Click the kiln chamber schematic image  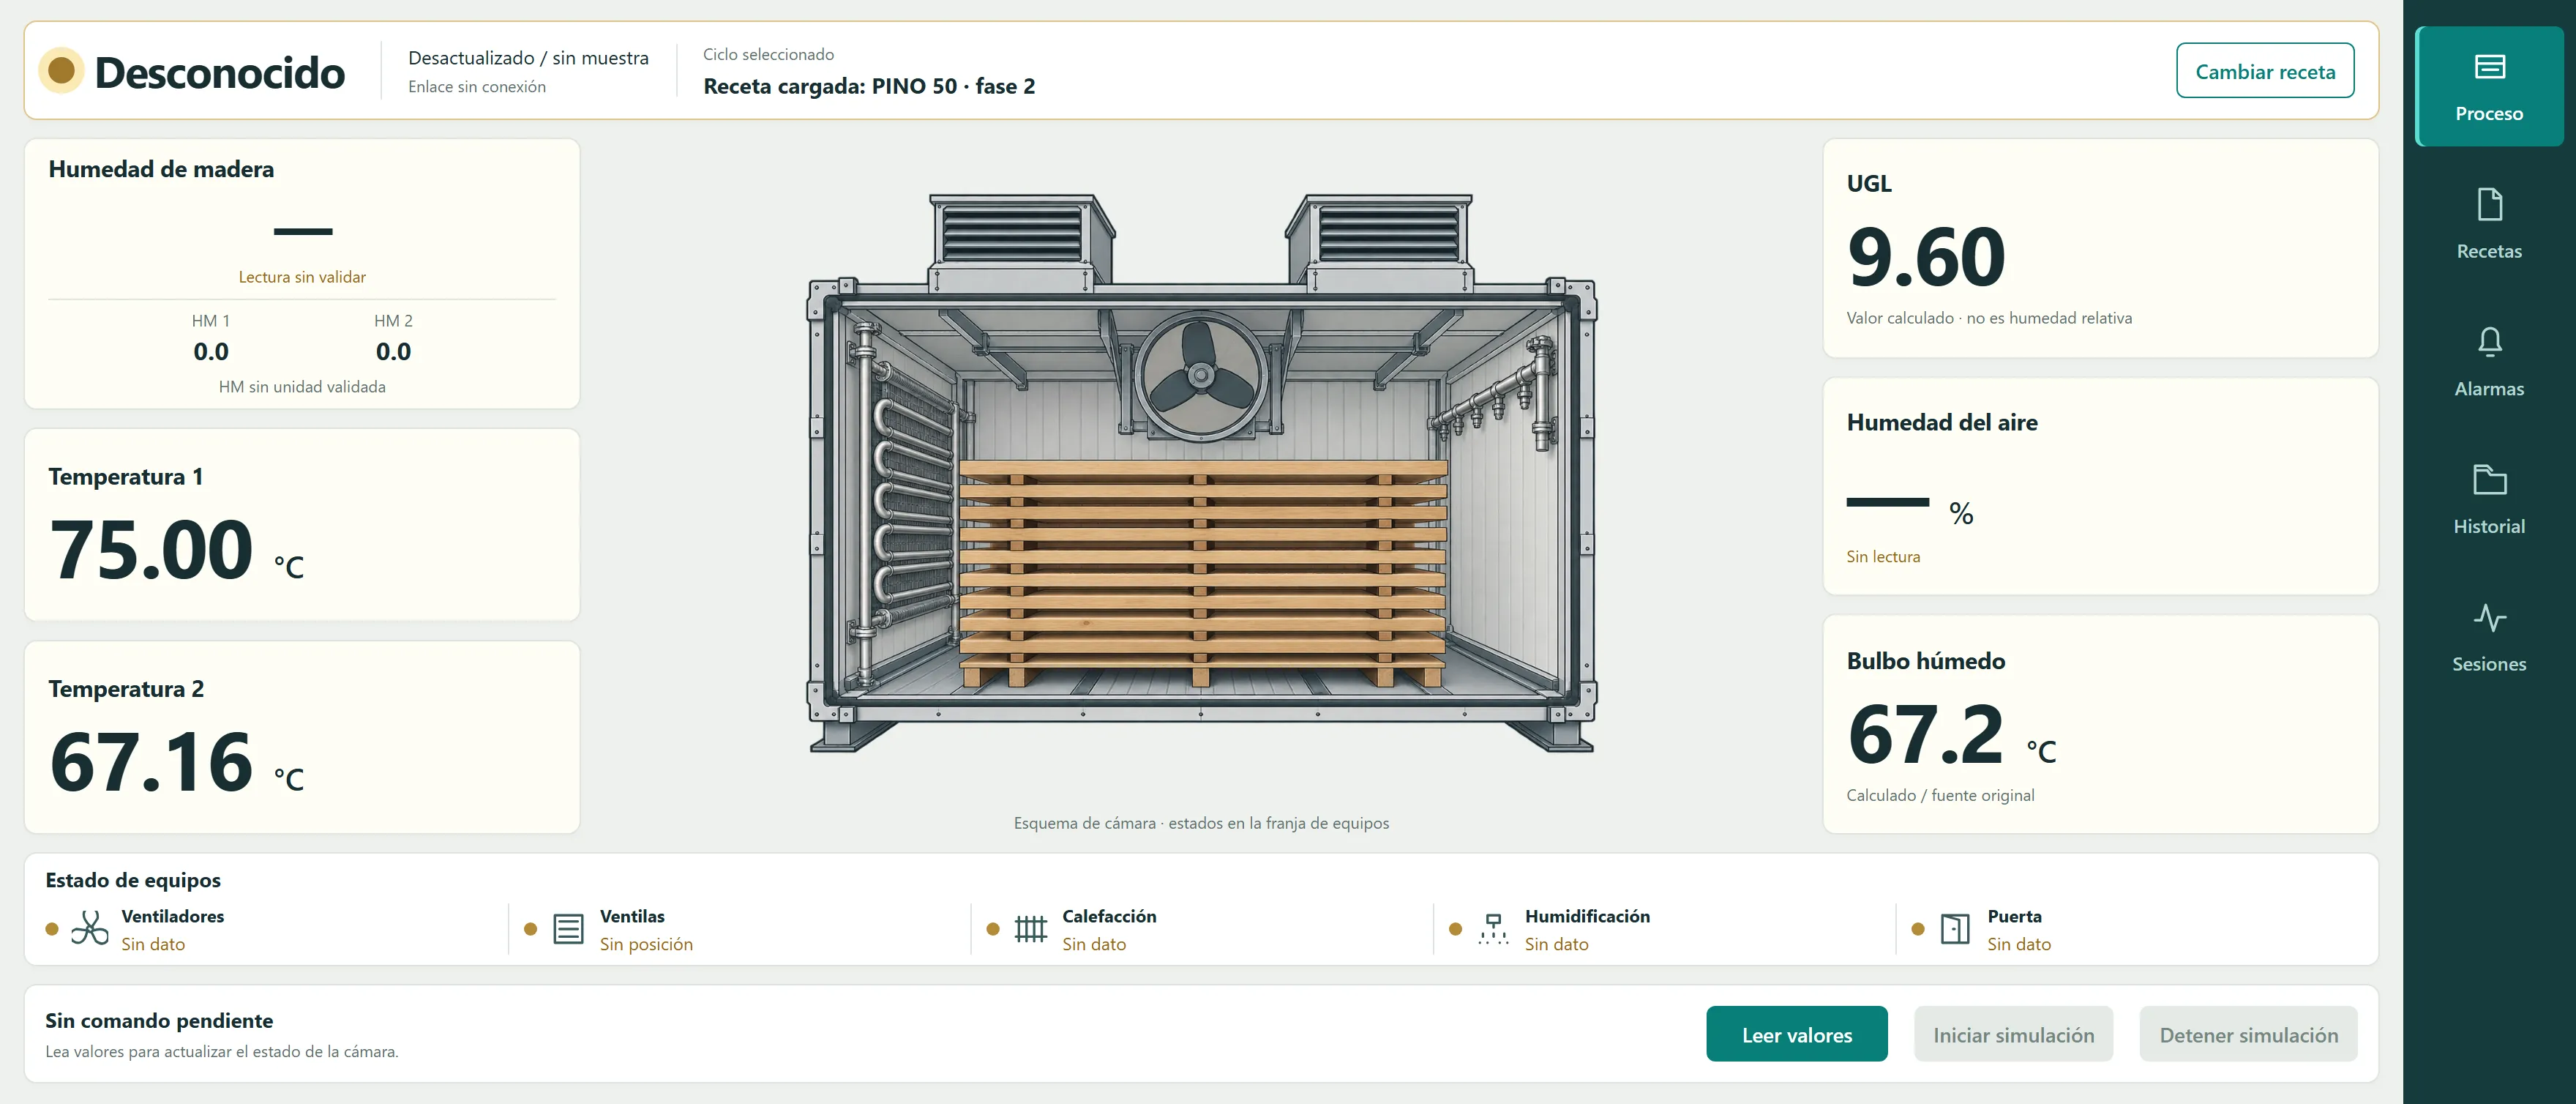pyautogui.click(x=1202, y=473)
